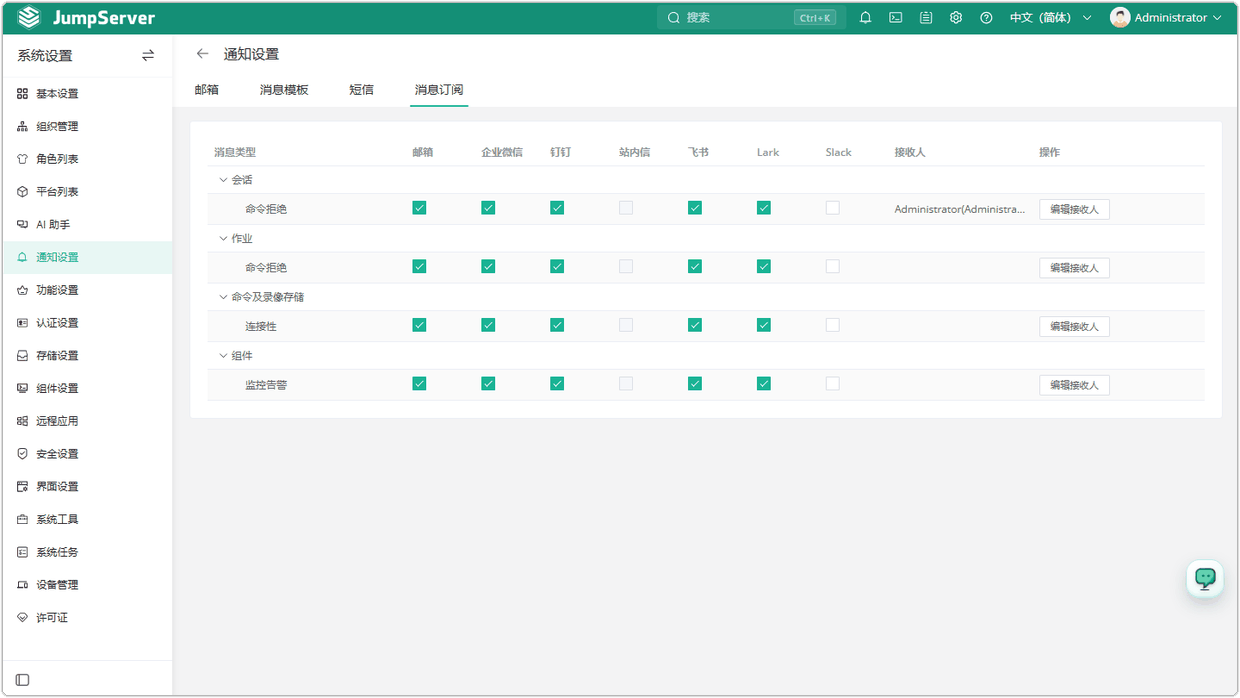Viewport: 1240px width, 698px height.
Task: Switch to the 消息模板 tab
Action: tap(284, 90)
